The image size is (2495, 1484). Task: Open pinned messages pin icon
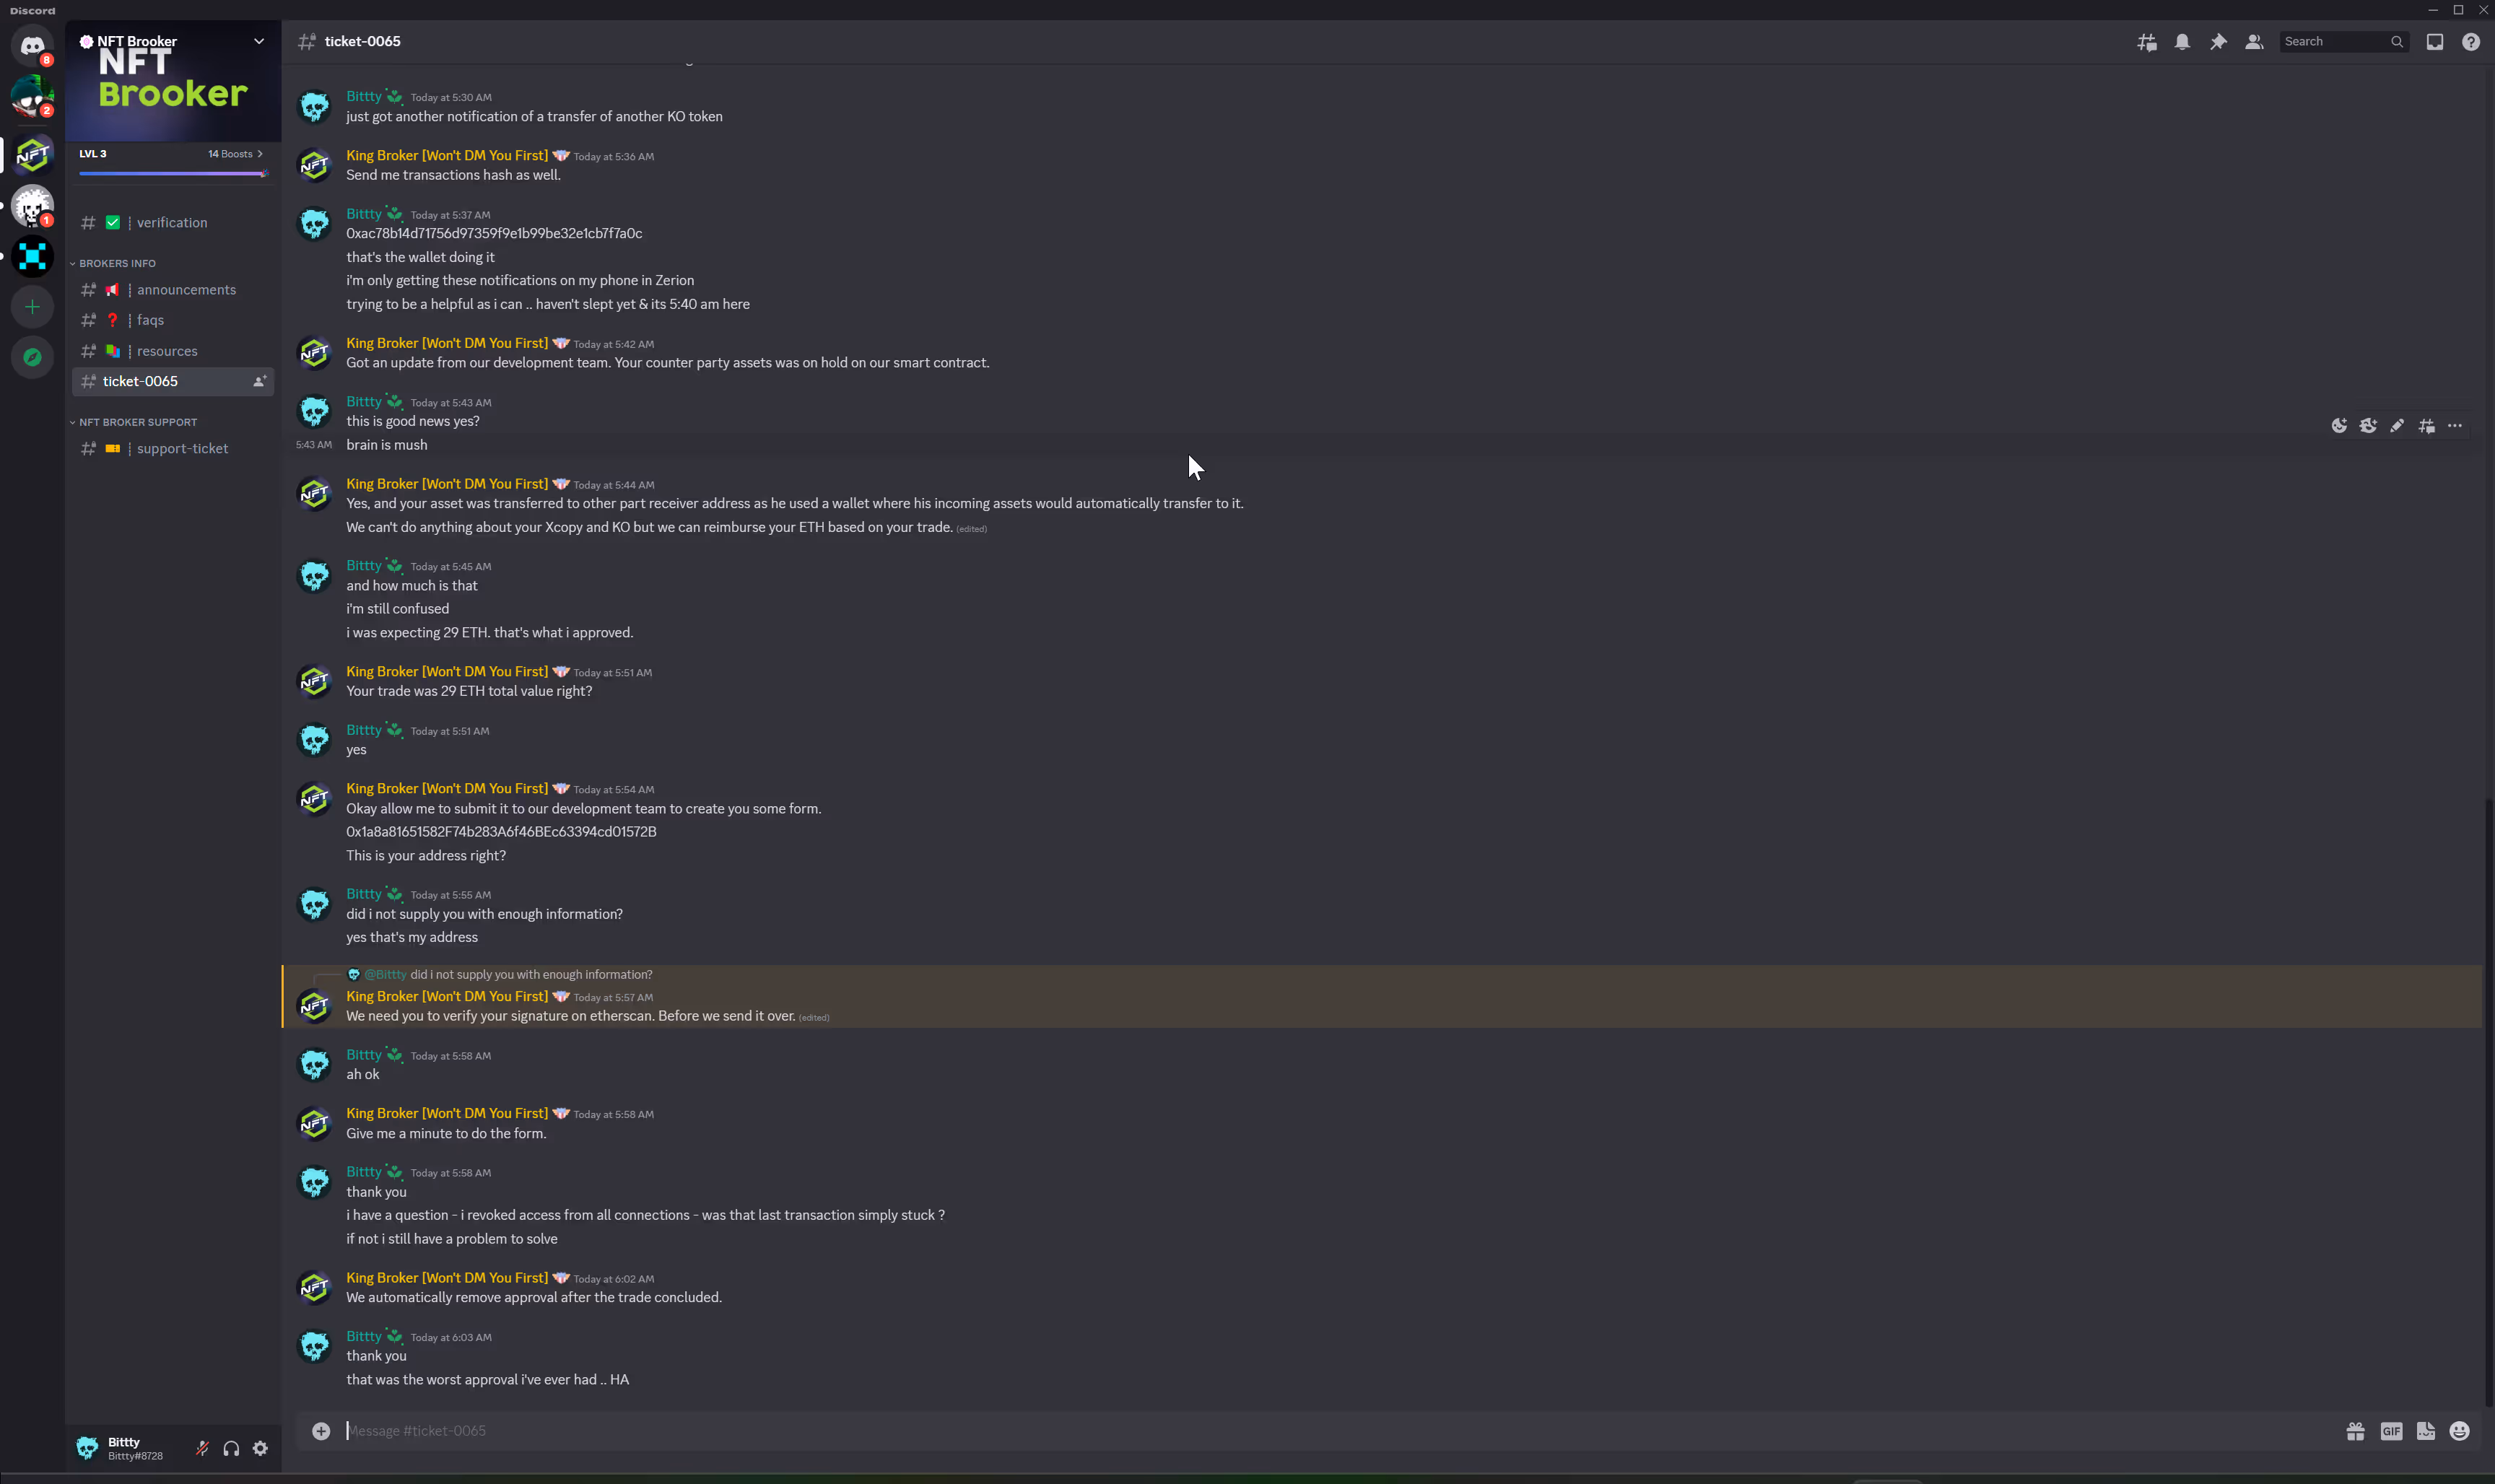click(x=2218, y=42)
